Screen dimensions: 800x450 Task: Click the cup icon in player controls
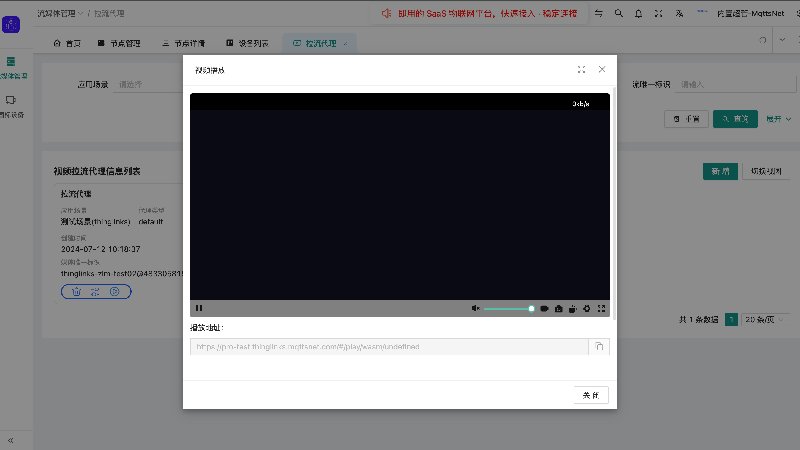pyautogui.click(x=572, y=309)
